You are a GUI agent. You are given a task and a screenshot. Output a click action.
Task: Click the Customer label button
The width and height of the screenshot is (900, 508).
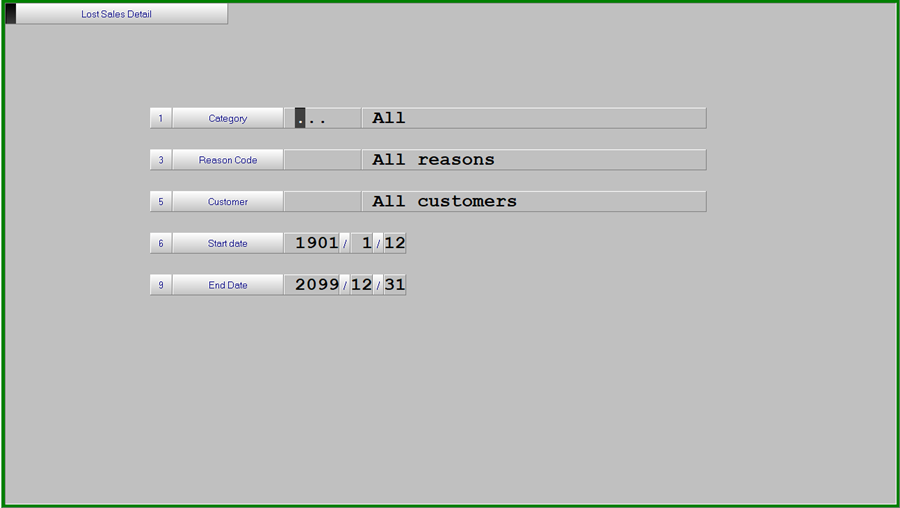(x=228, y=201)
